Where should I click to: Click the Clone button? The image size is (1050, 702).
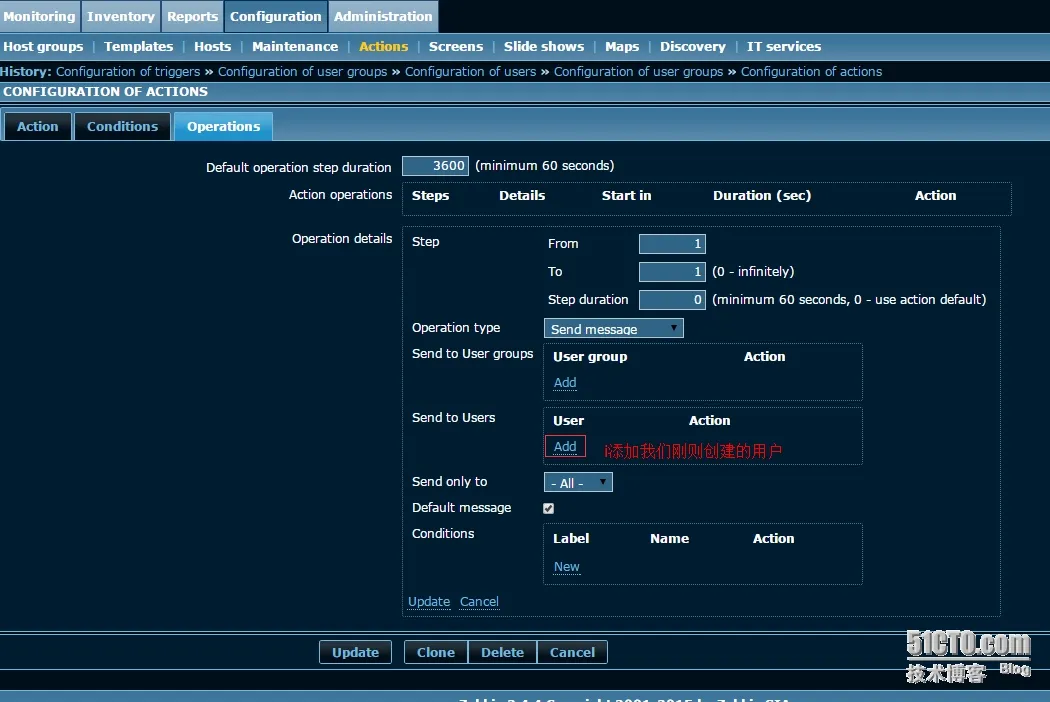click(436, 652)
